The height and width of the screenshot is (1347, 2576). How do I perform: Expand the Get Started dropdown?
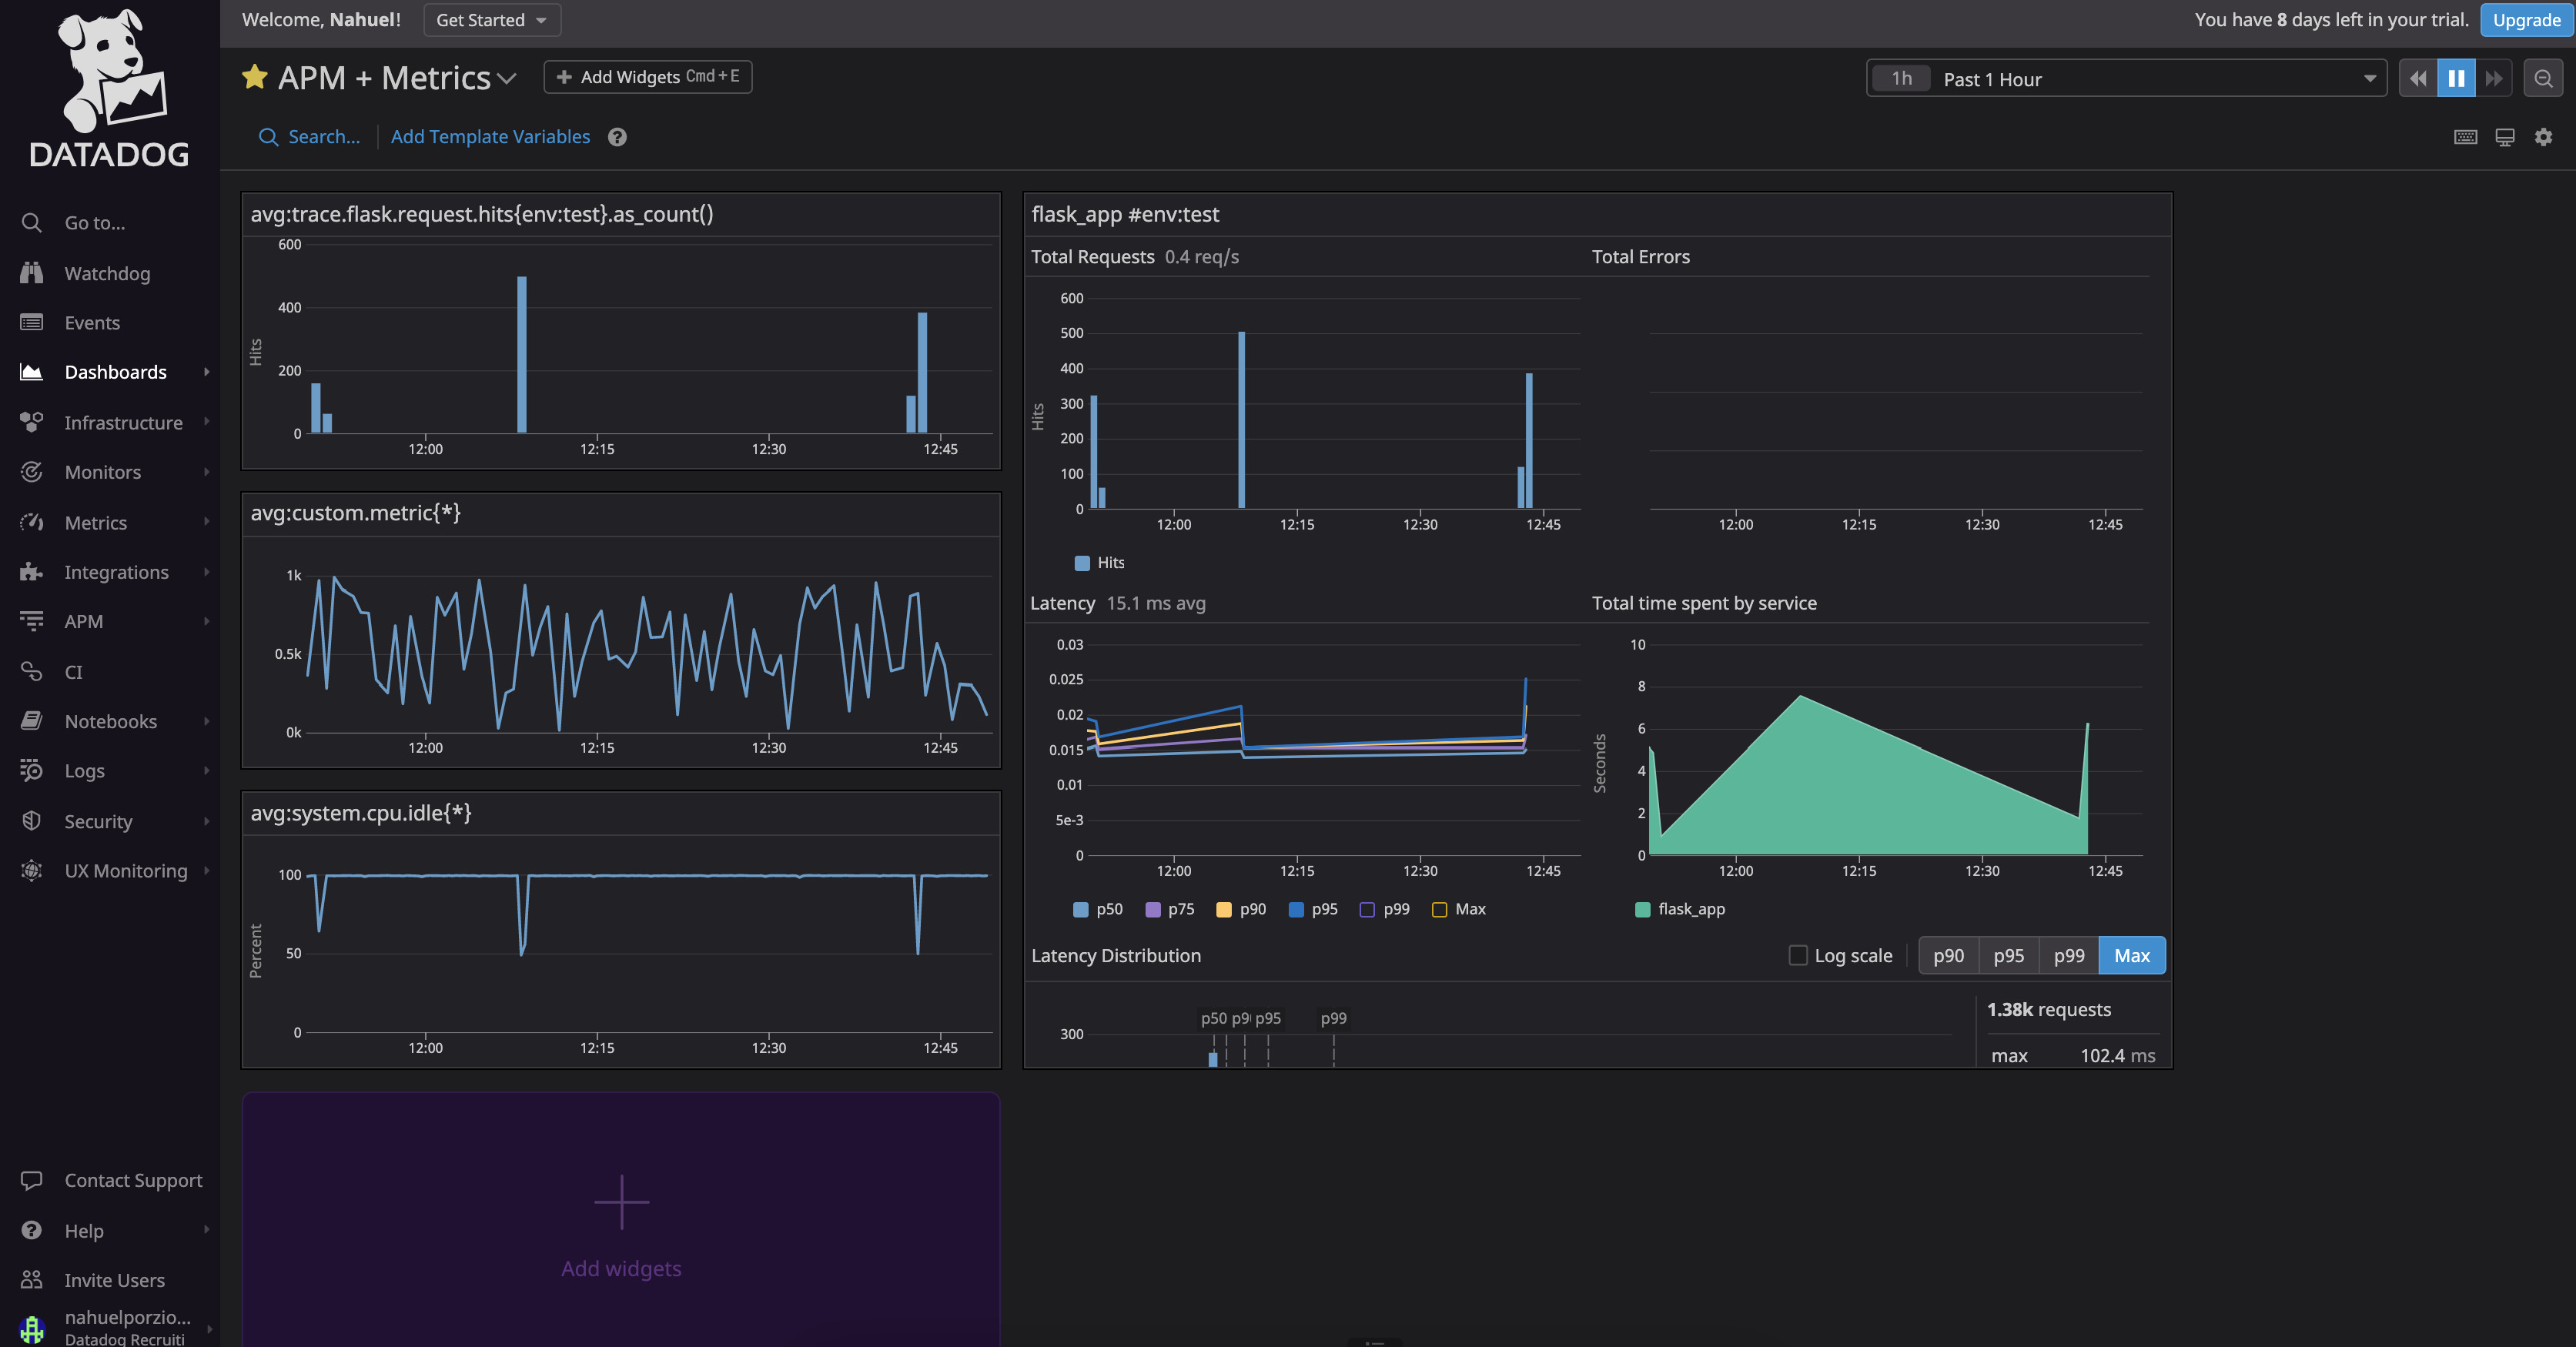pyautogui.click(x=491, y=20)
